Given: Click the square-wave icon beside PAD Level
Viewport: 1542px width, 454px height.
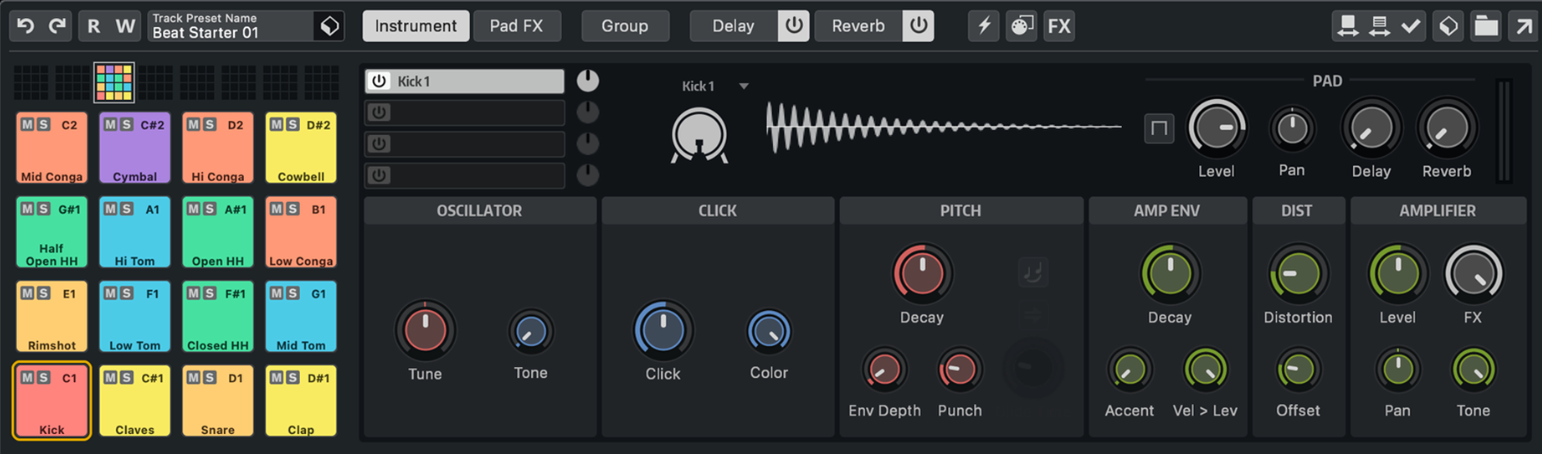Looking at the screenshot, I should point(1159,128).
